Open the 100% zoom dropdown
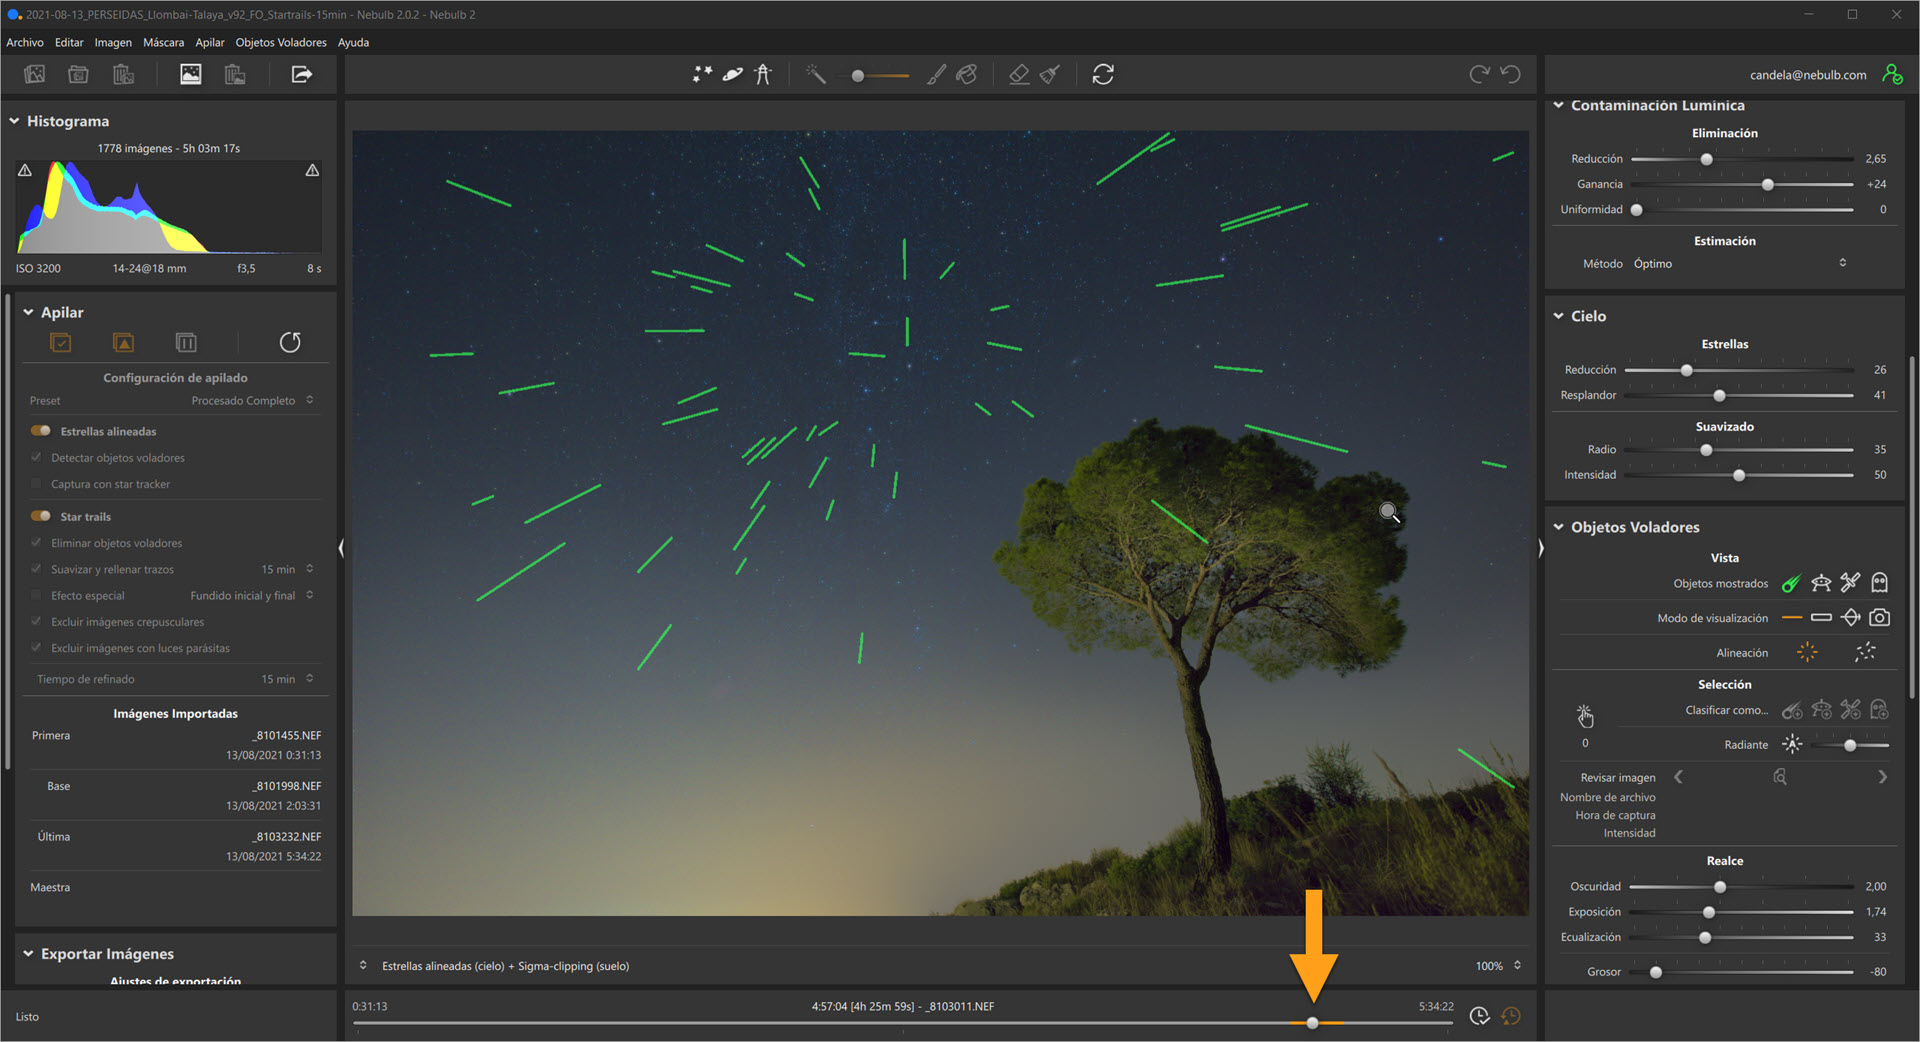This screenshot has width=1920, height=1042. (x=1498, y=966)
